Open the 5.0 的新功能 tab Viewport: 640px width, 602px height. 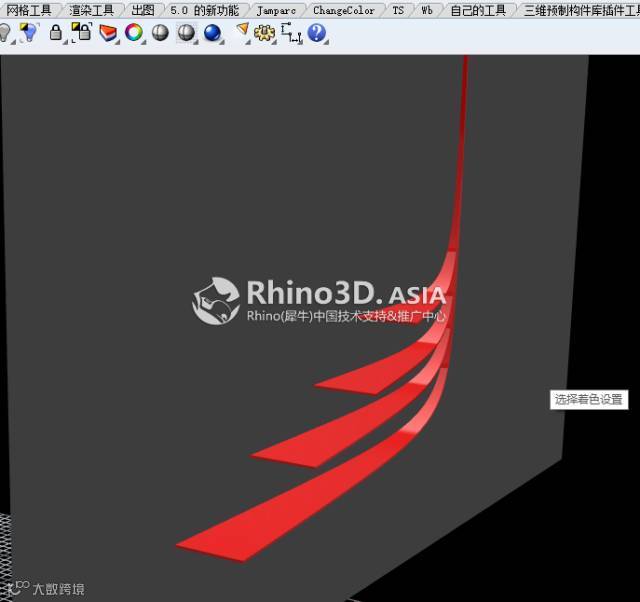pos(204,10)
